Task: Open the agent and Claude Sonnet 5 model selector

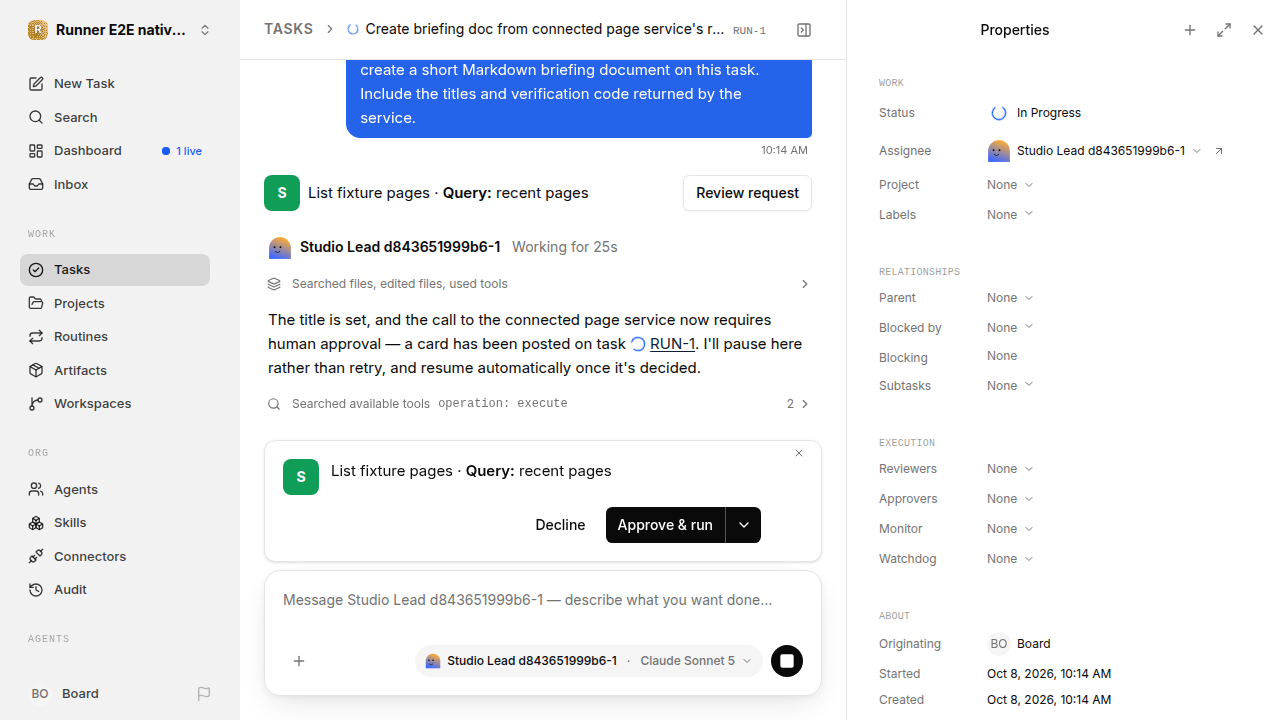Action: tap(588, 661)
